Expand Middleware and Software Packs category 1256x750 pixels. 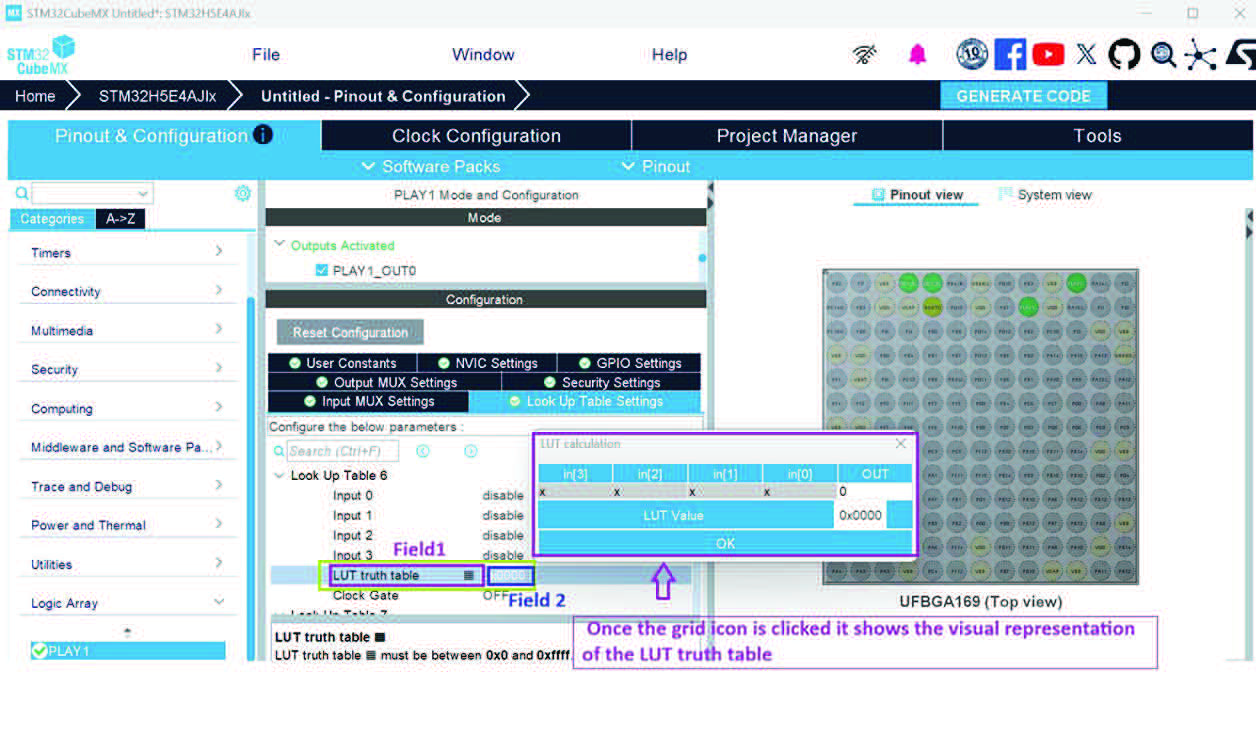click(x=218, y=447)
